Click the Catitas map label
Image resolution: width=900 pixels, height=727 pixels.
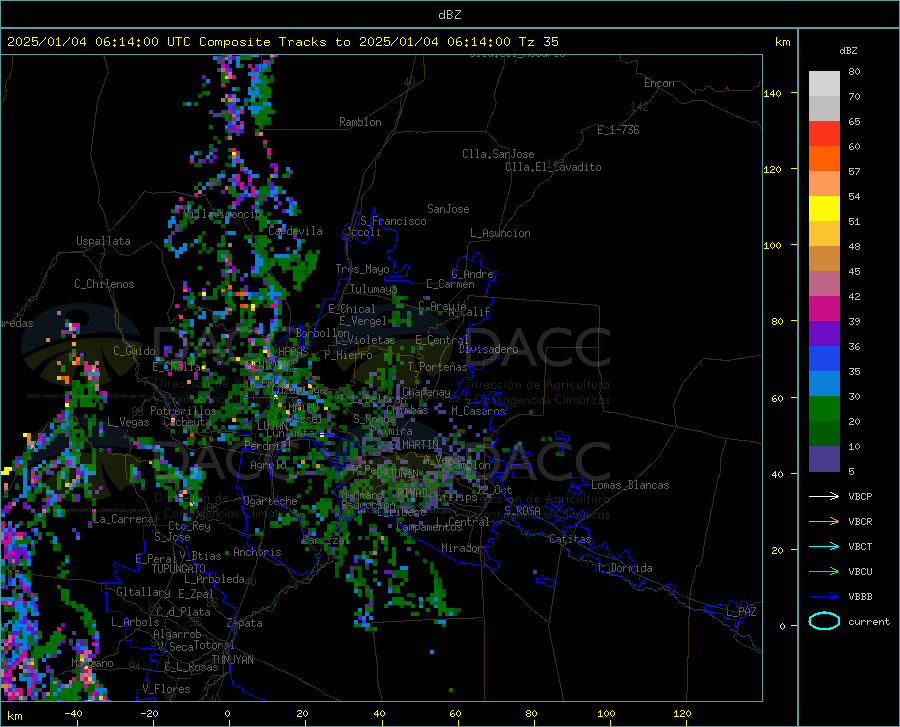pyautogui.click(x=570, y=539)
